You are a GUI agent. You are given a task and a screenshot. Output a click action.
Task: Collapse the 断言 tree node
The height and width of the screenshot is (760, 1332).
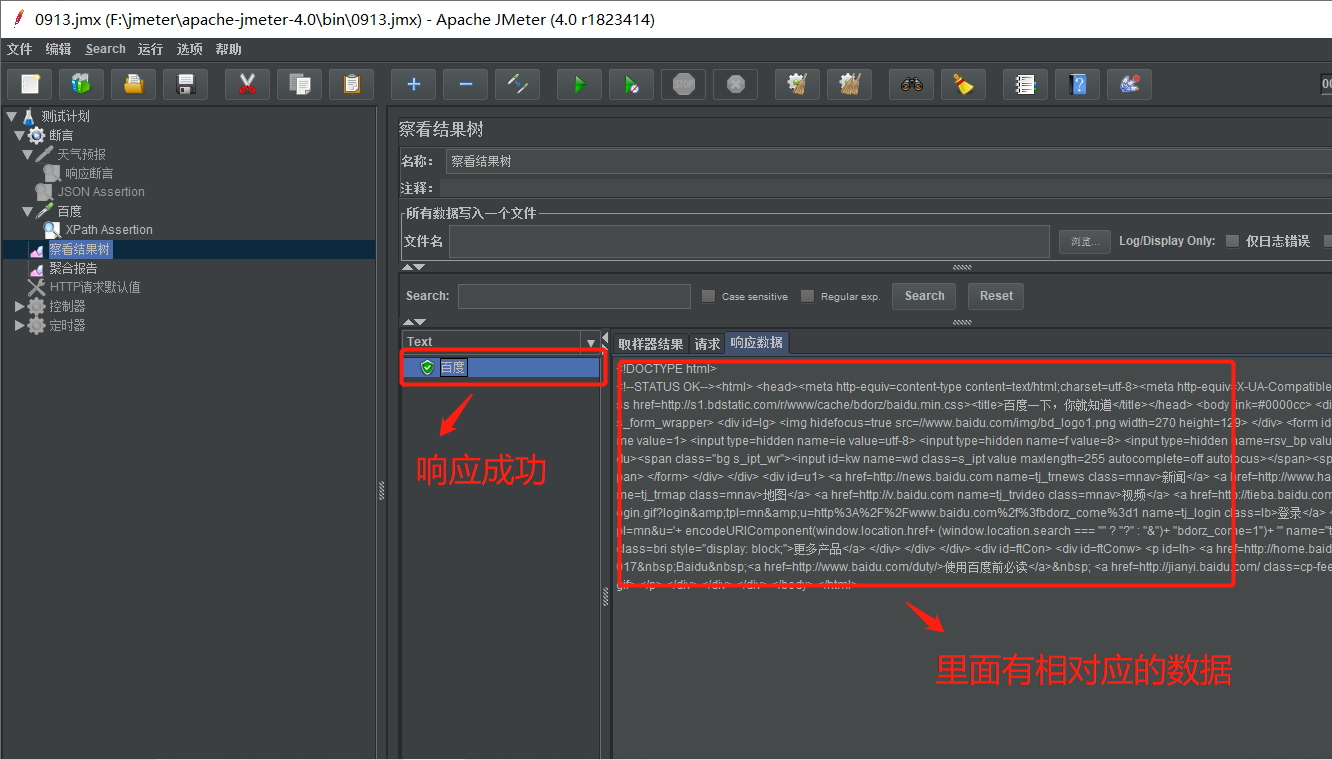(x=20, y=135)
